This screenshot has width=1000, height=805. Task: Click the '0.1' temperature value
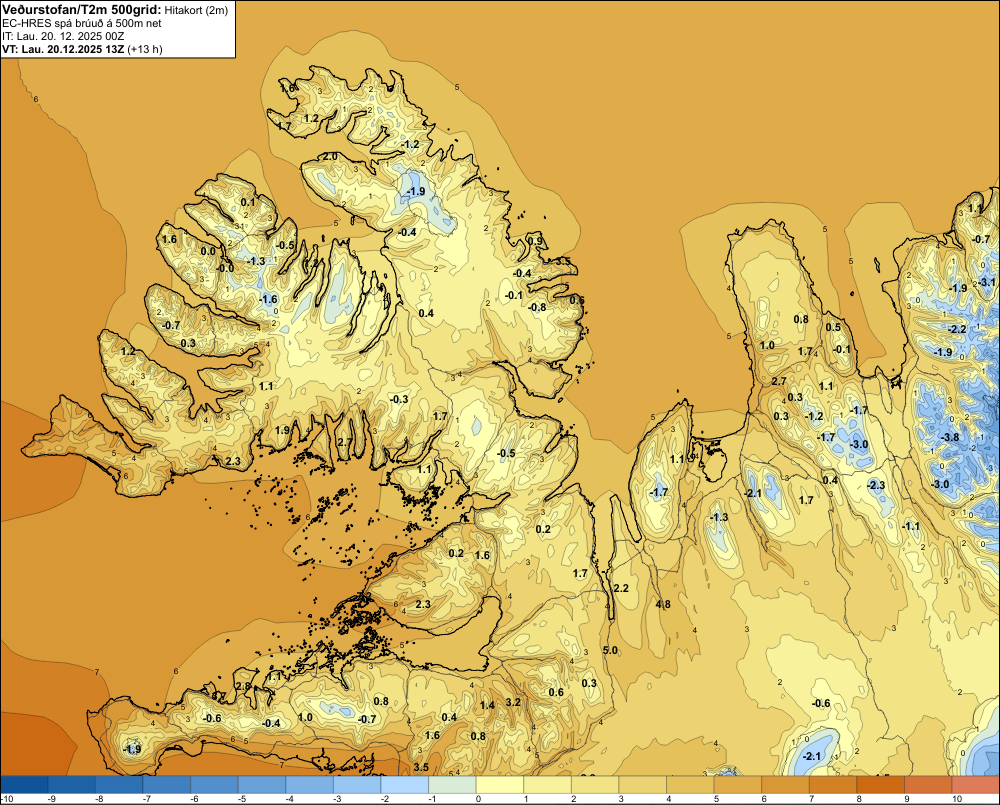coord(247,202)
